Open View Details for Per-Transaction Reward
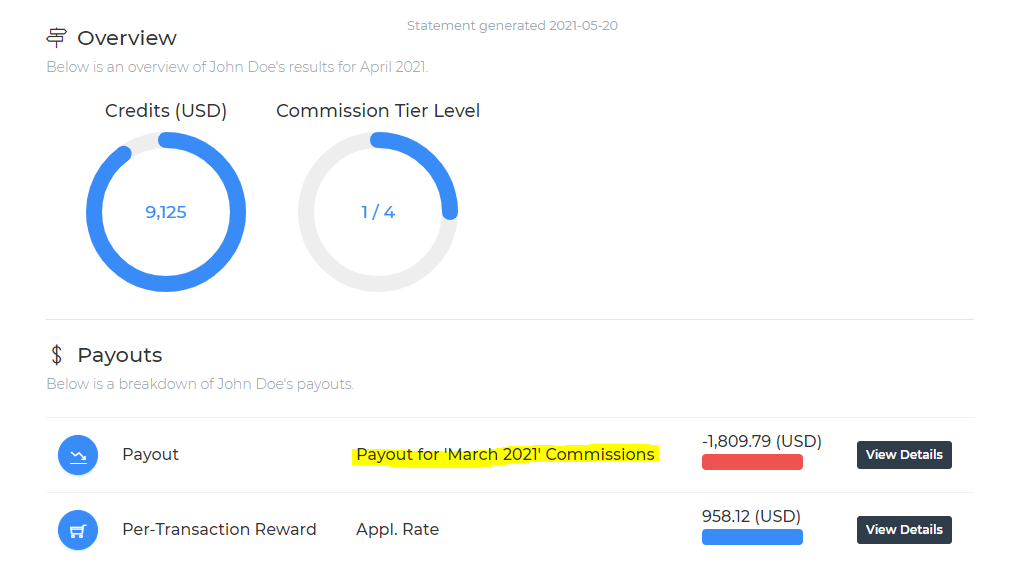This screenshot has height=587, width=1023. pyautogui.click(x=904, y=530)
